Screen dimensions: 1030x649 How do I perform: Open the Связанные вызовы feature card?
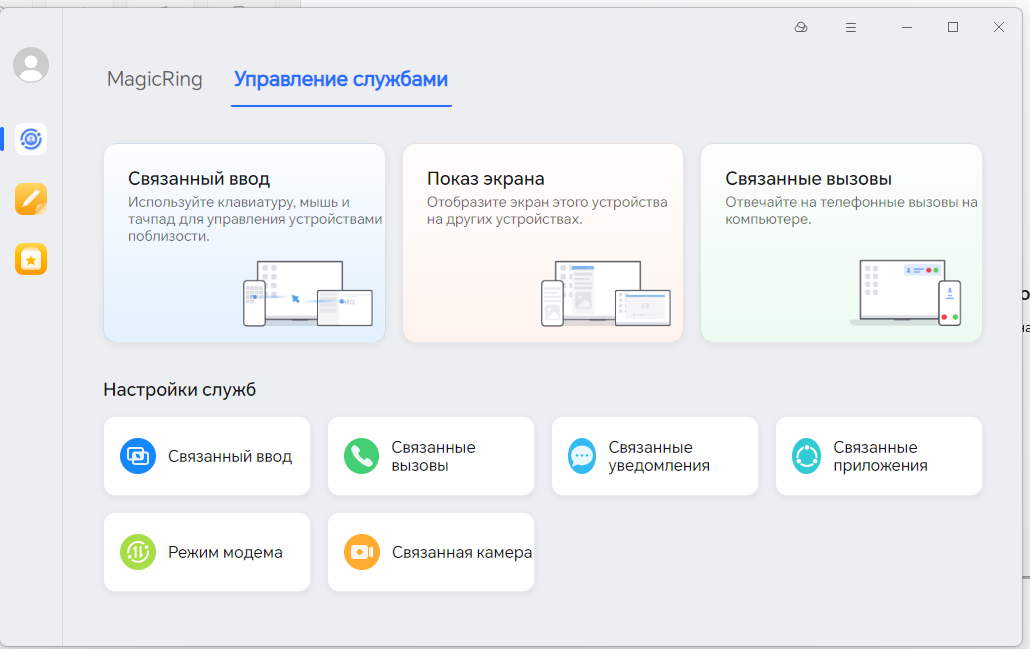pos(841,243)
